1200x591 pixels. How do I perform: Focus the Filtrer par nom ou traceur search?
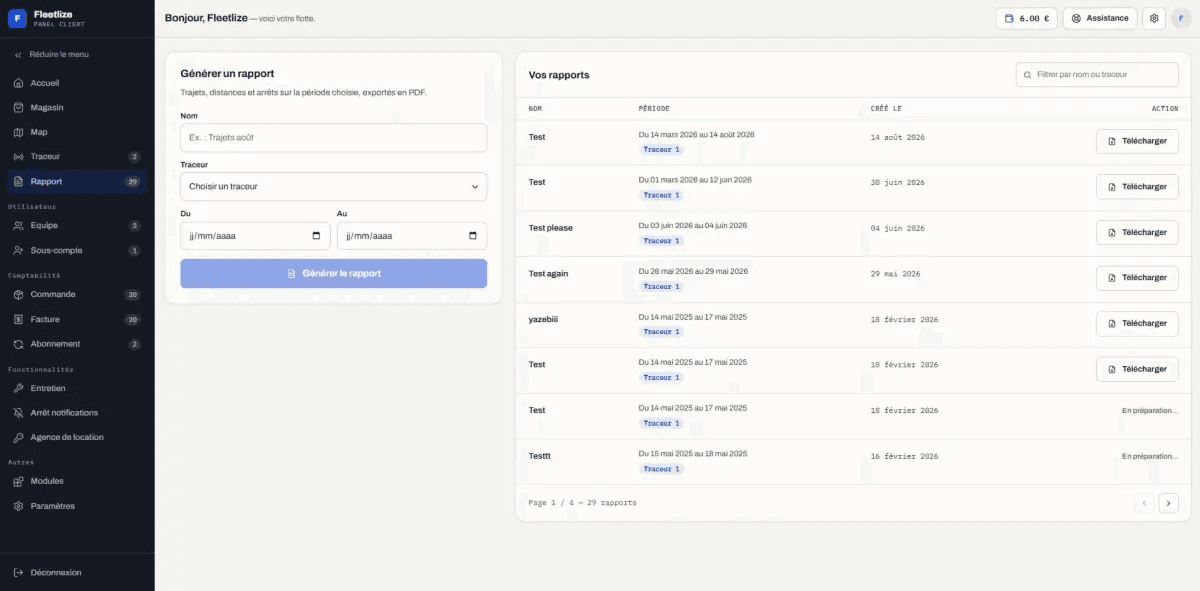1097,74
